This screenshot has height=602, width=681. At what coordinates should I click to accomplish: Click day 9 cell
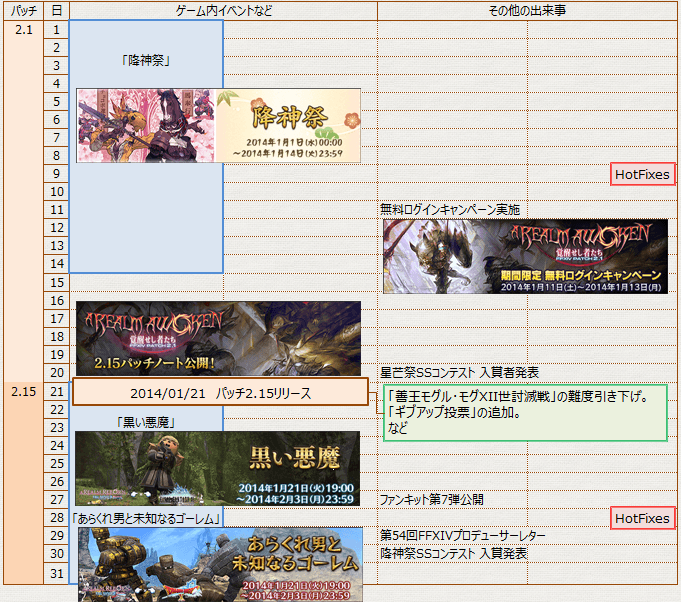(56, 174)
